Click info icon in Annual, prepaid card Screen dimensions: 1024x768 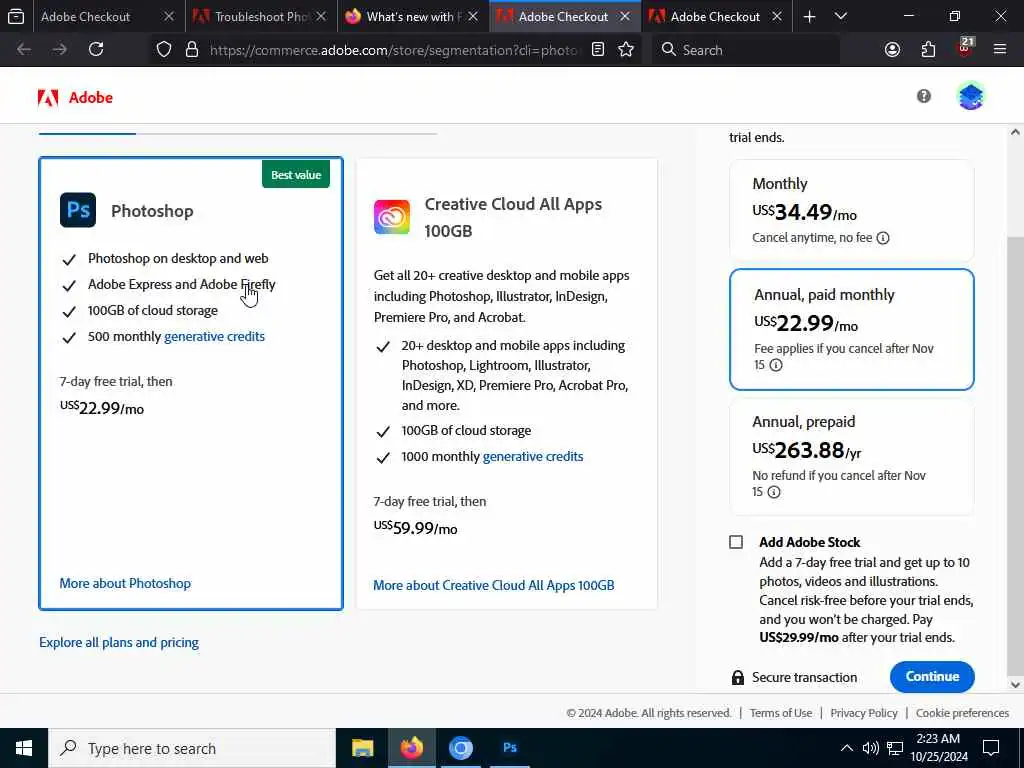tap(774, 492)
